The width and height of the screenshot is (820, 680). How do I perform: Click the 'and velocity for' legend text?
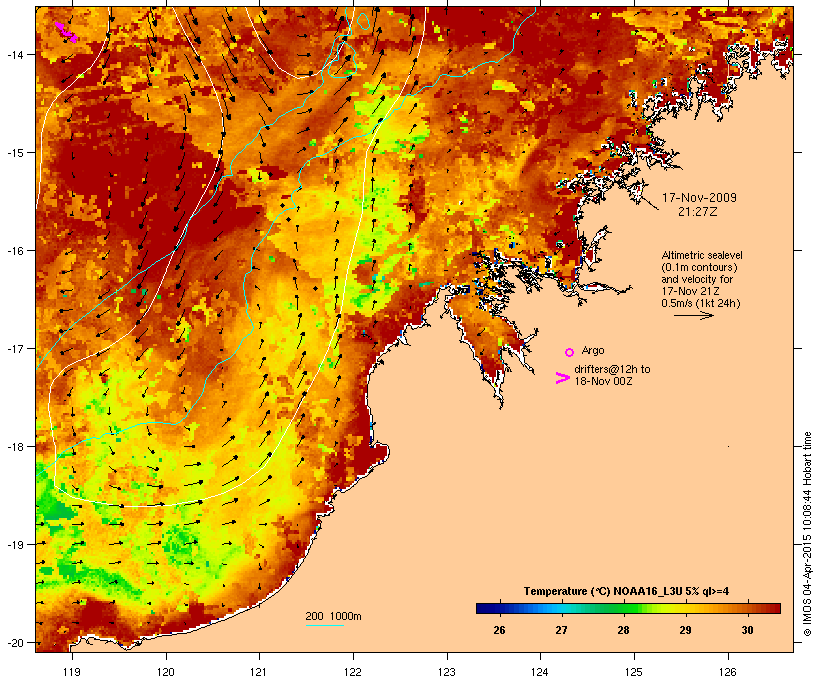pyautogui.click(x=697, y=279)
